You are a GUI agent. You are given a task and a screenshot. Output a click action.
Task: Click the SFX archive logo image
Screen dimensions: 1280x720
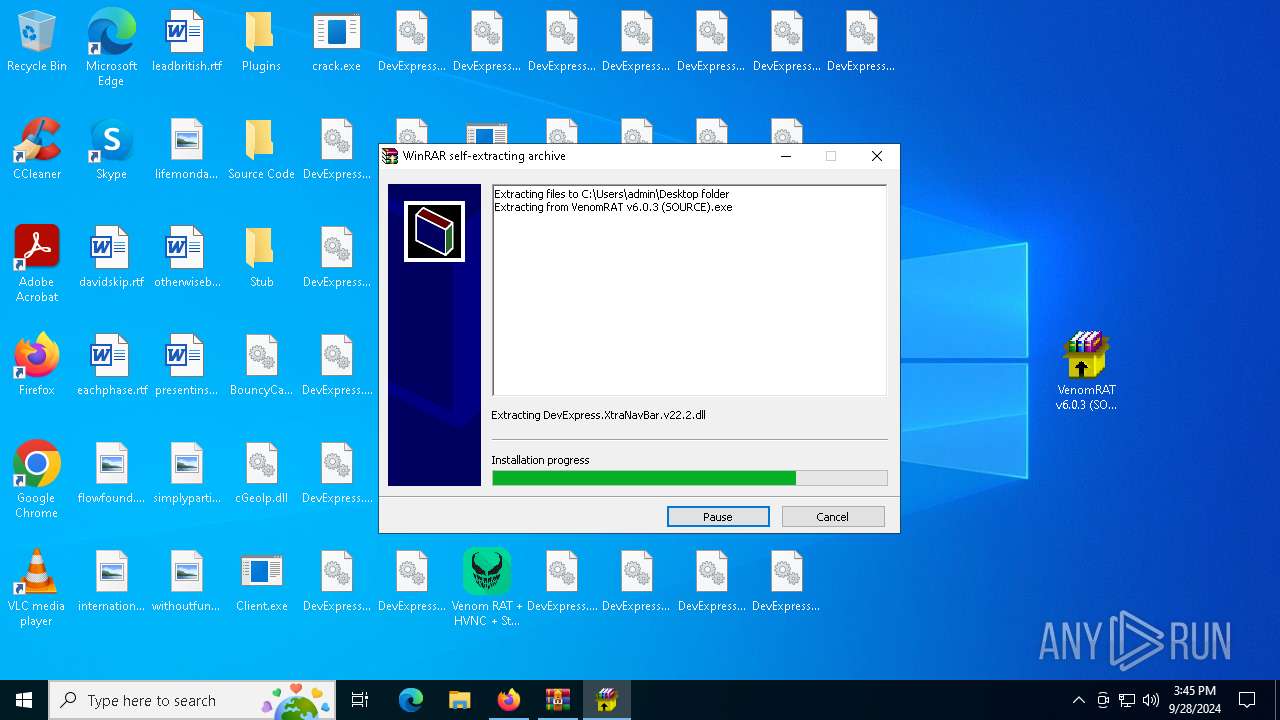[434, 232]
